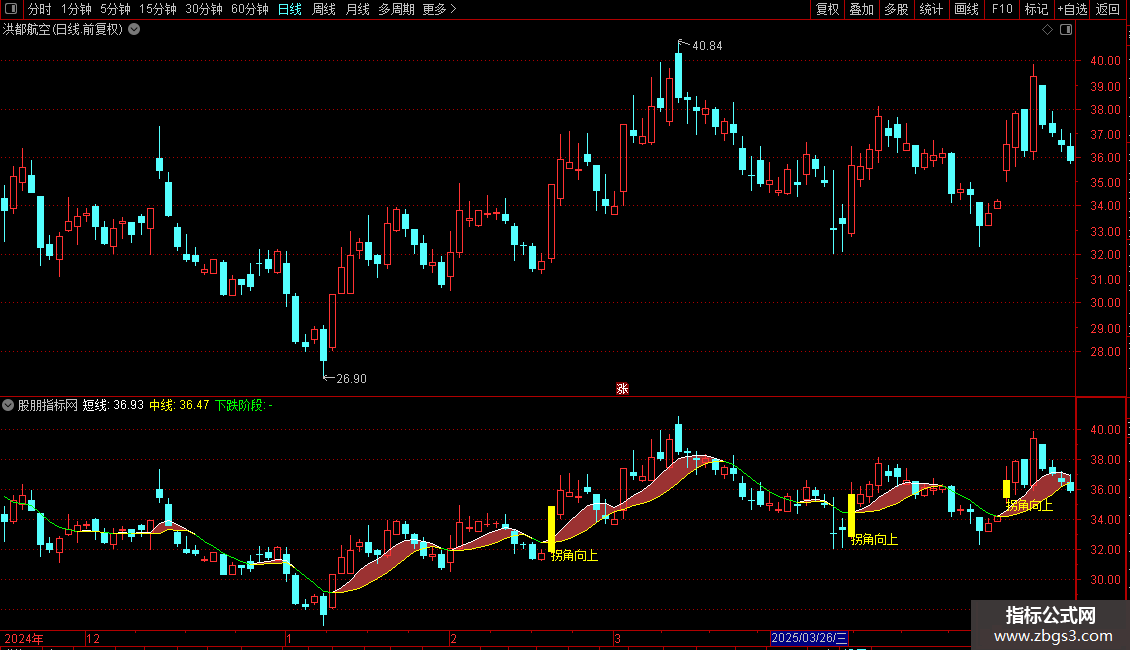1130x650 pixels.
Task: Expand the 更多 > timeframe options
Action: (439, 9)
